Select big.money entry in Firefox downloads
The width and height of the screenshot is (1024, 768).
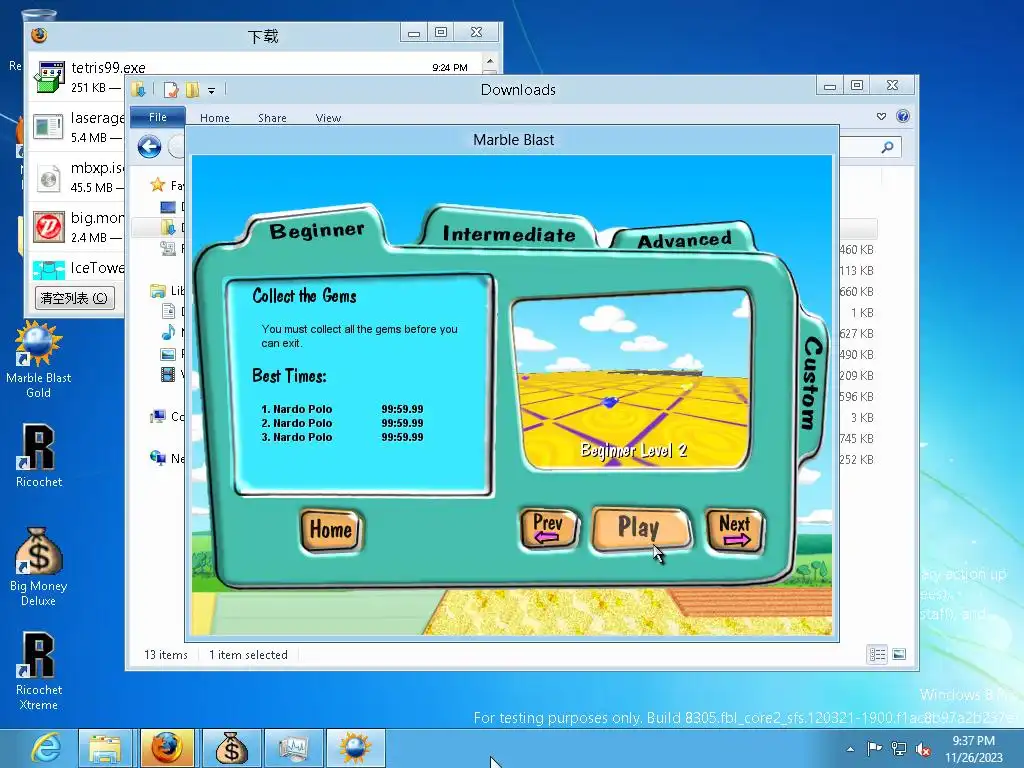coord(77,227)
